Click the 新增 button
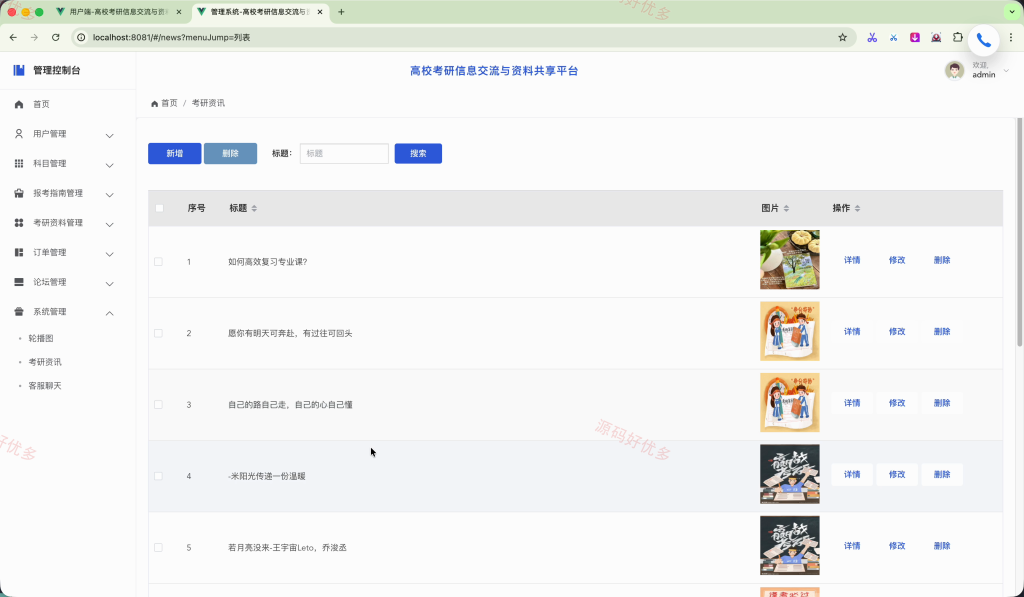This screenshot has height=597, width=1024. click(x=174, y=153)
